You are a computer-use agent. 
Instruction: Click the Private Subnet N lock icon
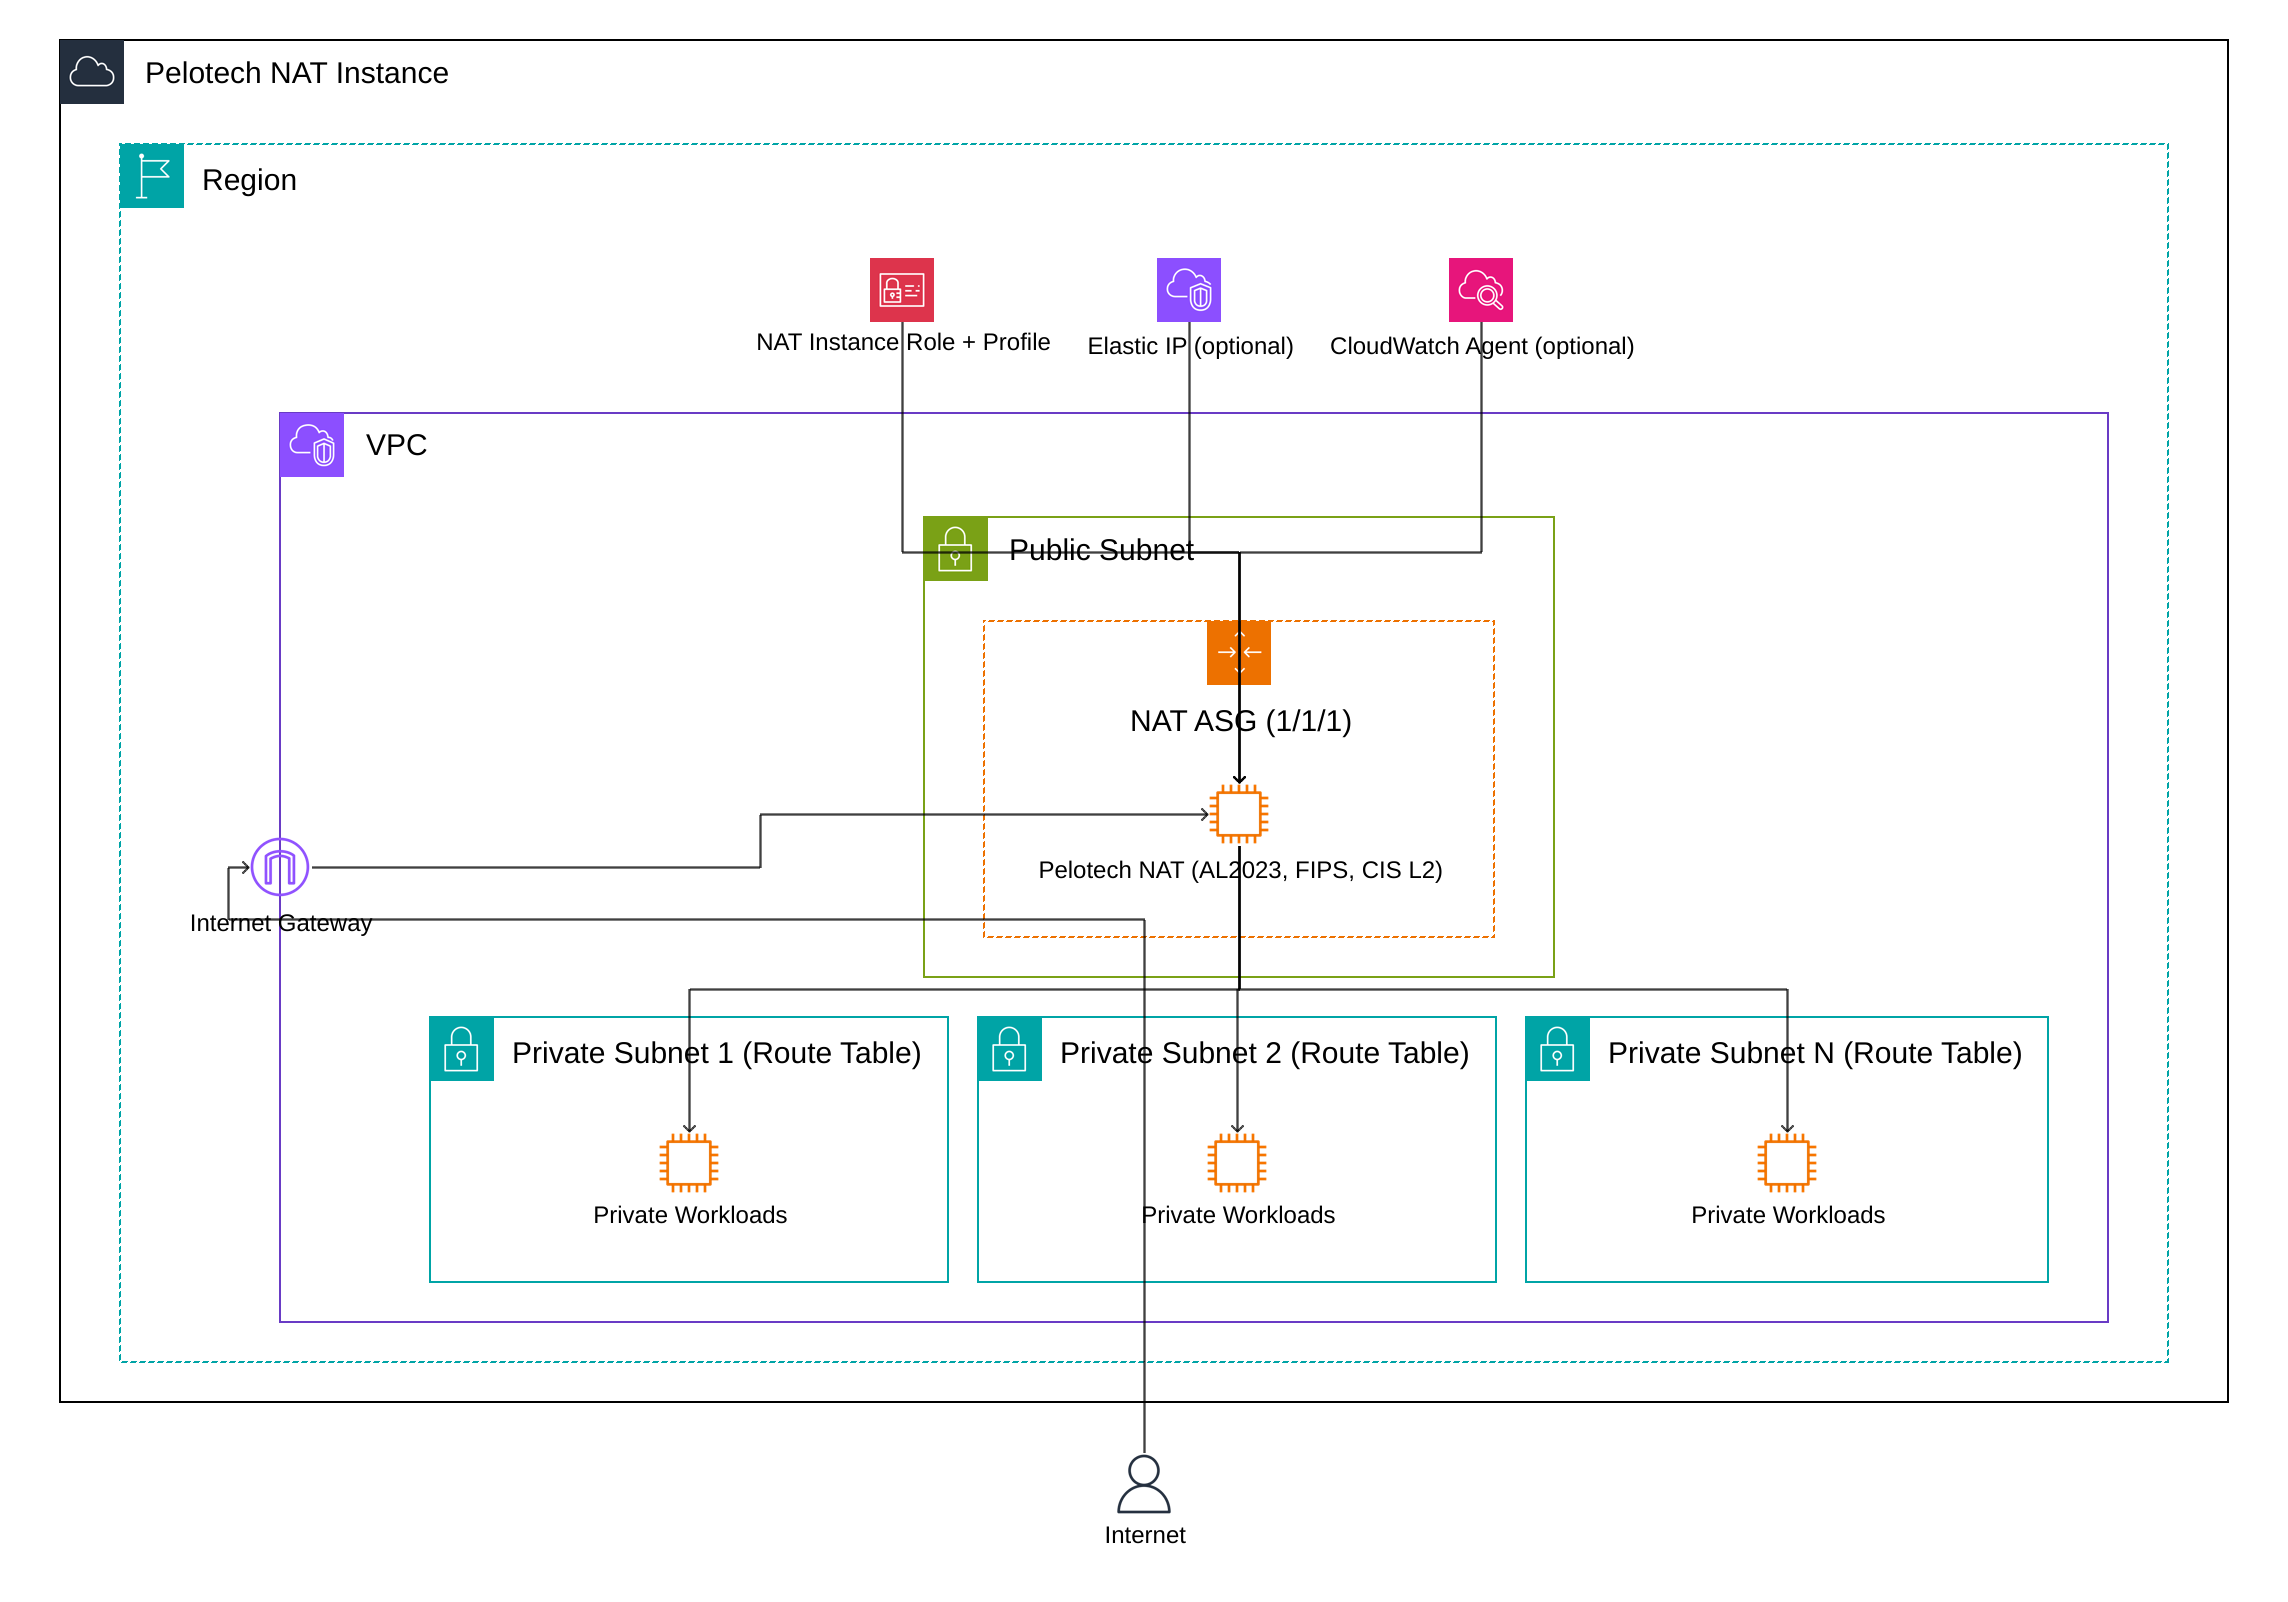(x=1558, y=1049)
